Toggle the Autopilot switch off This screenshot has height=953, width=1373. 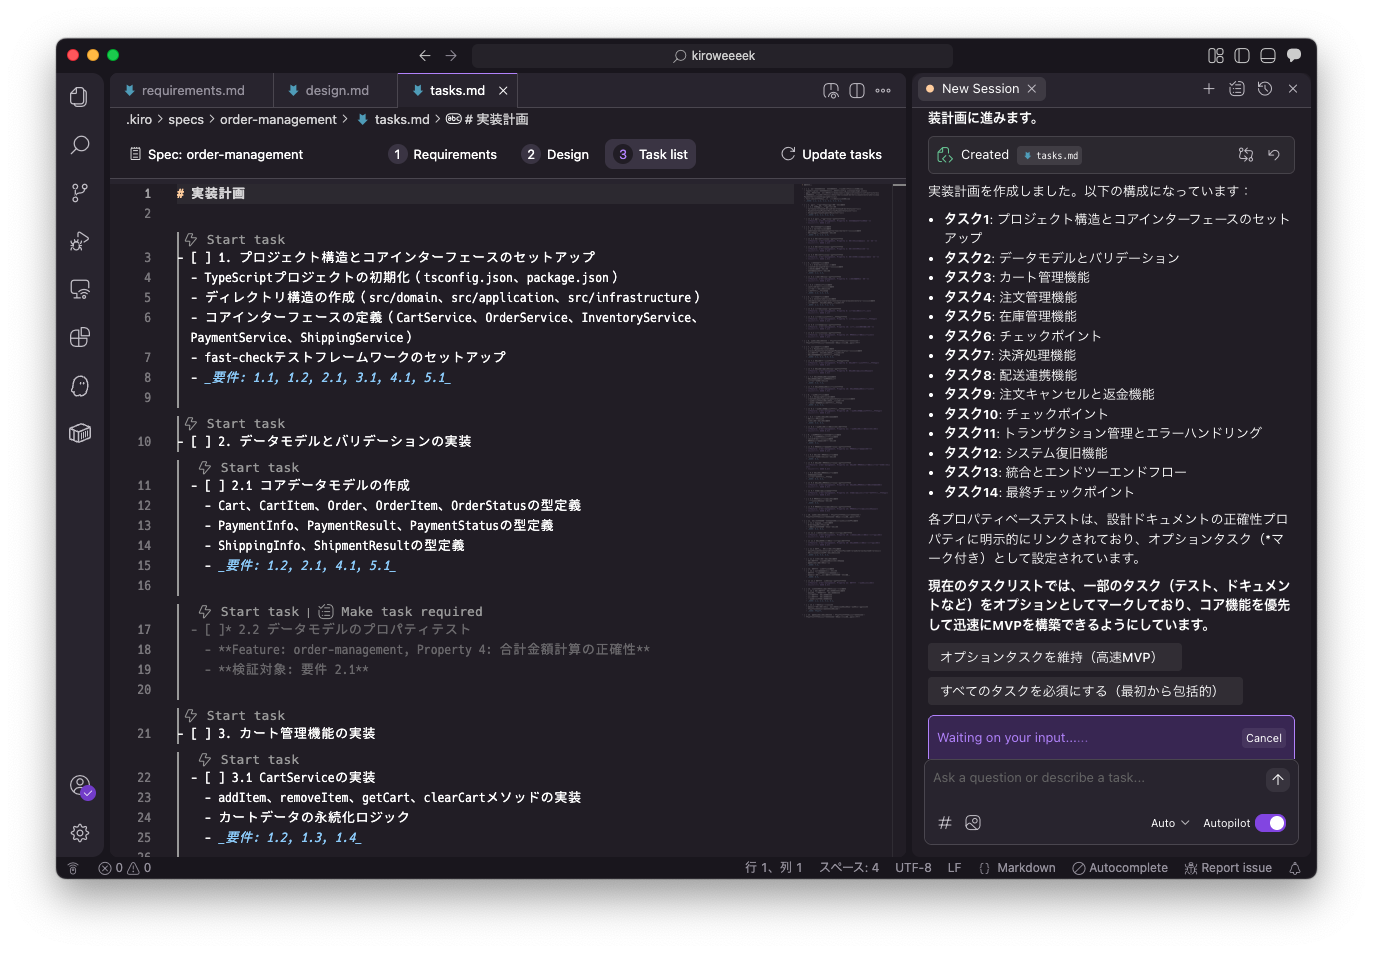[1270, 823]
